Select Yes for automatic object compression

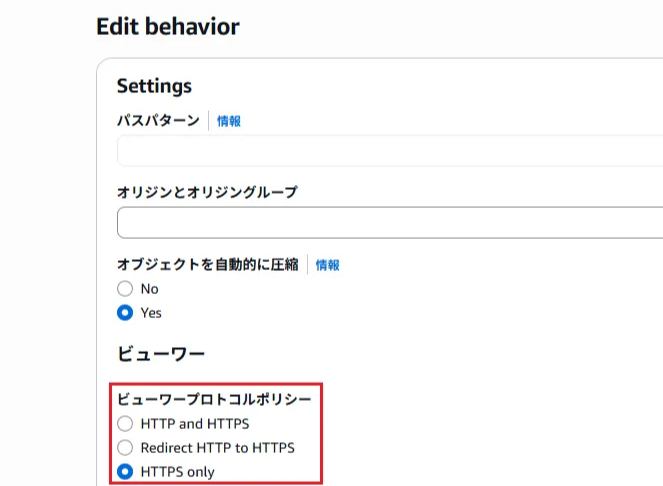[125, 313]
